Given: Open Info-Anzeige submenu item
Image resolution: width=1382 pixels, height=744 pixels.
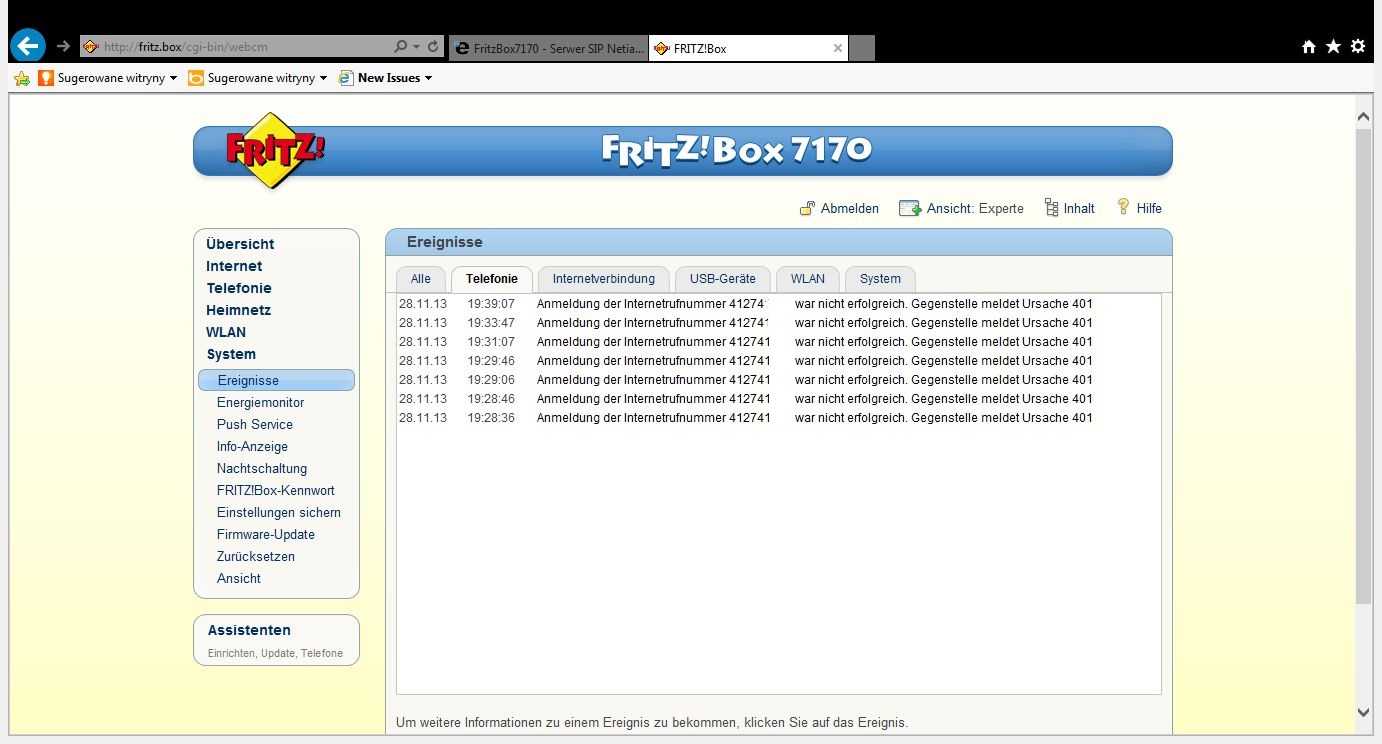Looking at the screenshot, I should coord(252,446).
